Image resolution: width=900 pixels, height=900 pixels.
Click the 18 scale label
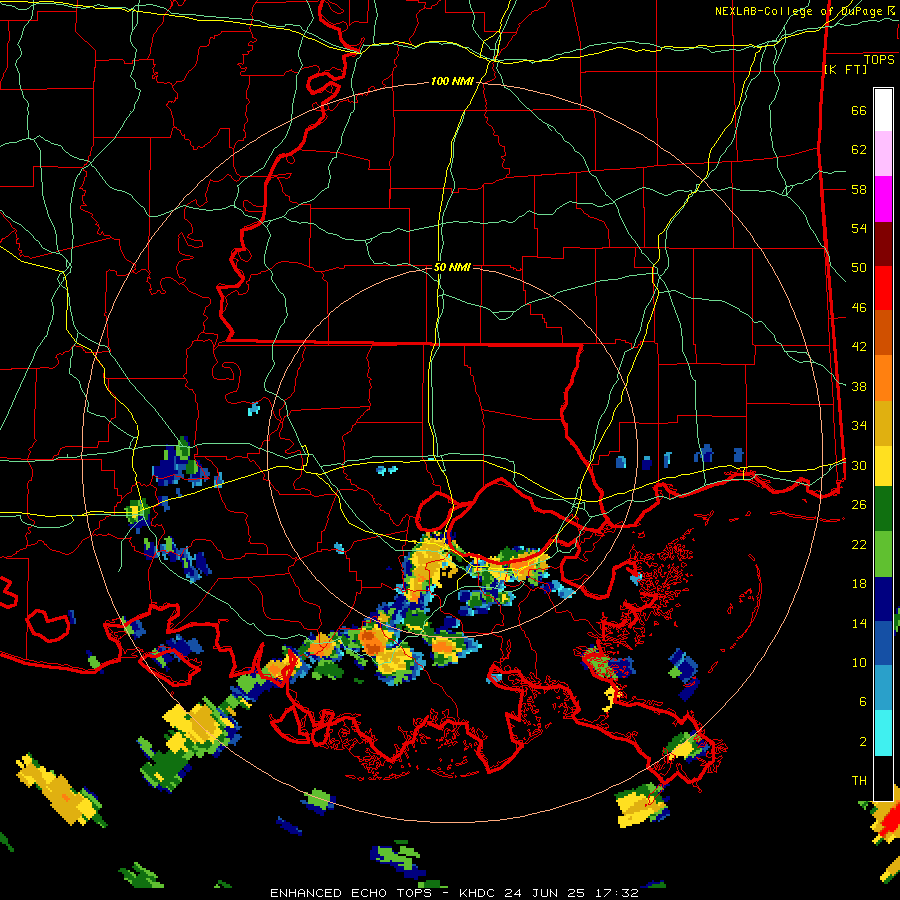pos(859,584)
